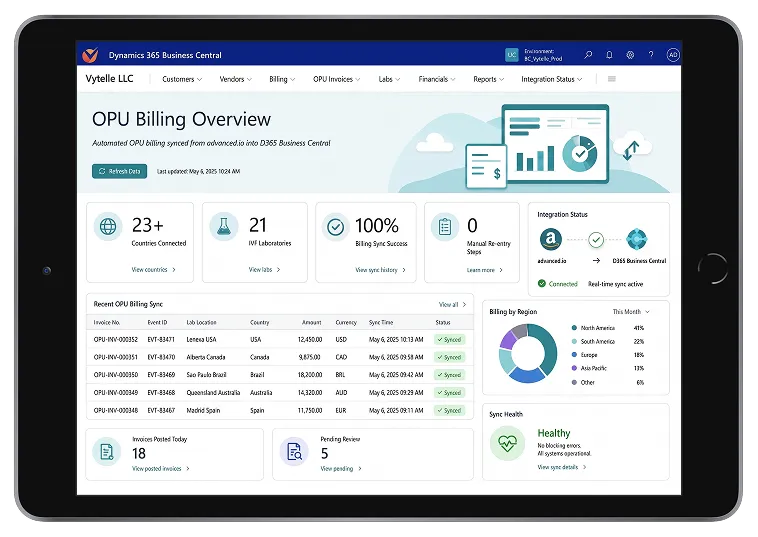Click the Sync Health heartbeat icon
This screenshot has height=537, width=758.
pos(508,443)
